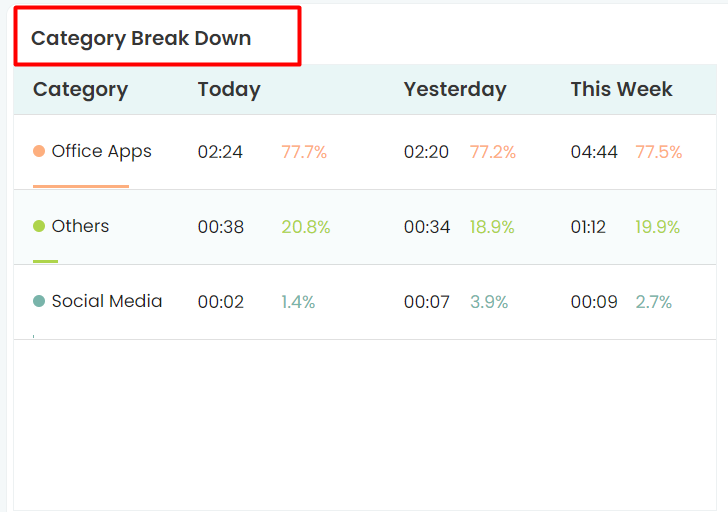The image size is (728, 512).
Task: Click the orange Office Apps category dot
Action: 39,152
